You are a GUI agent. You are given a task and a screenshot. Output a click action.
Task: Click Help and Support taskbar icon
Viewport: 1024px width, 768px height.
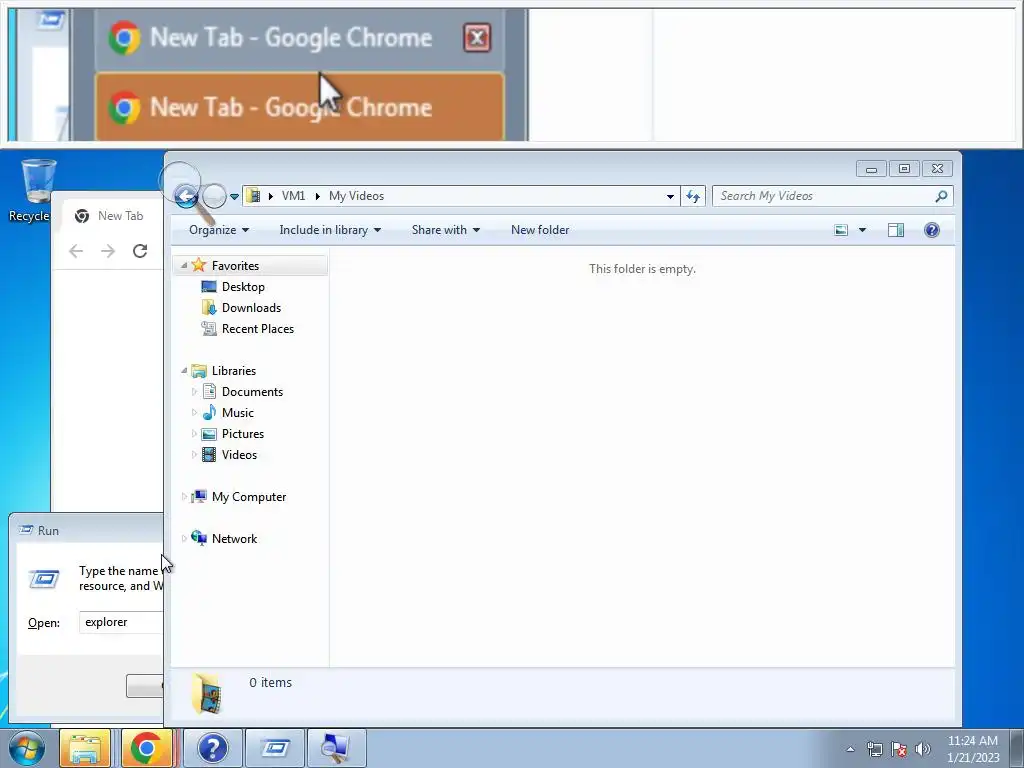pyautogui.click(x=213, y=748)
